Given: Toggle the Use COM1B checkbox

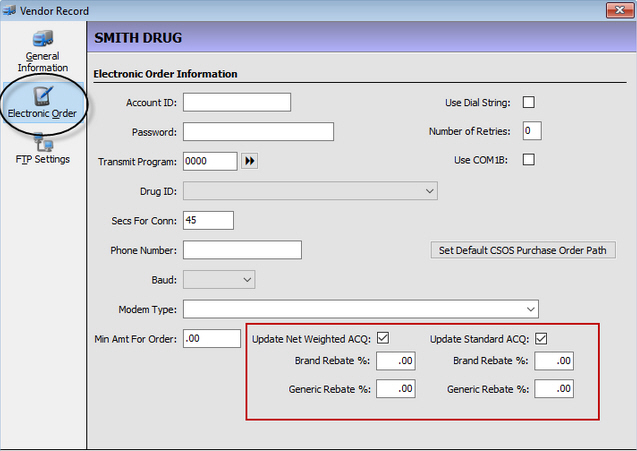Looking at the screenshot, I should point(529,159).
